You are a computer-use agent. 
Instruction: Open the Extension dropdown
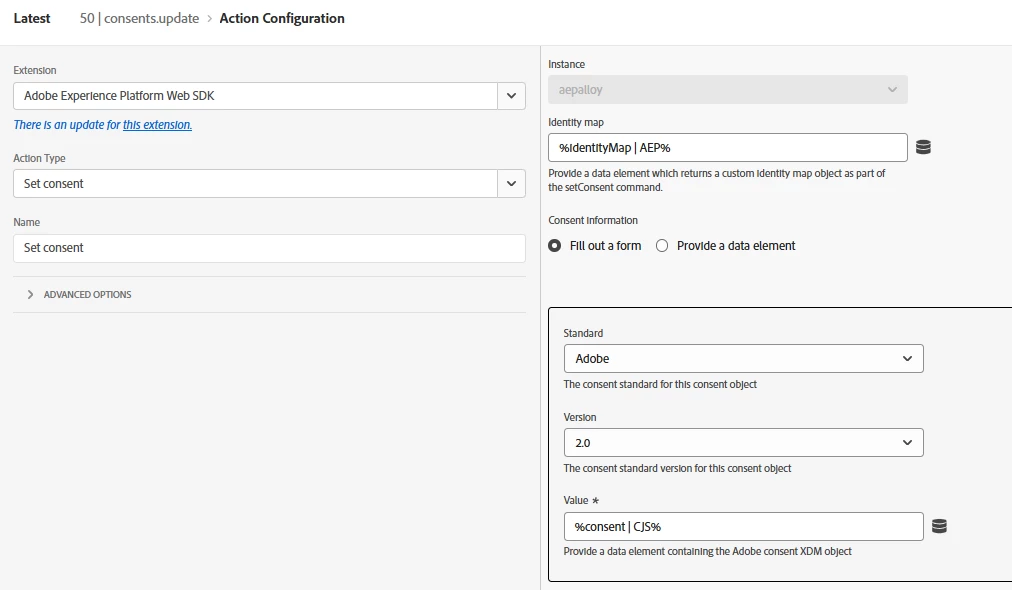(511, 96)
